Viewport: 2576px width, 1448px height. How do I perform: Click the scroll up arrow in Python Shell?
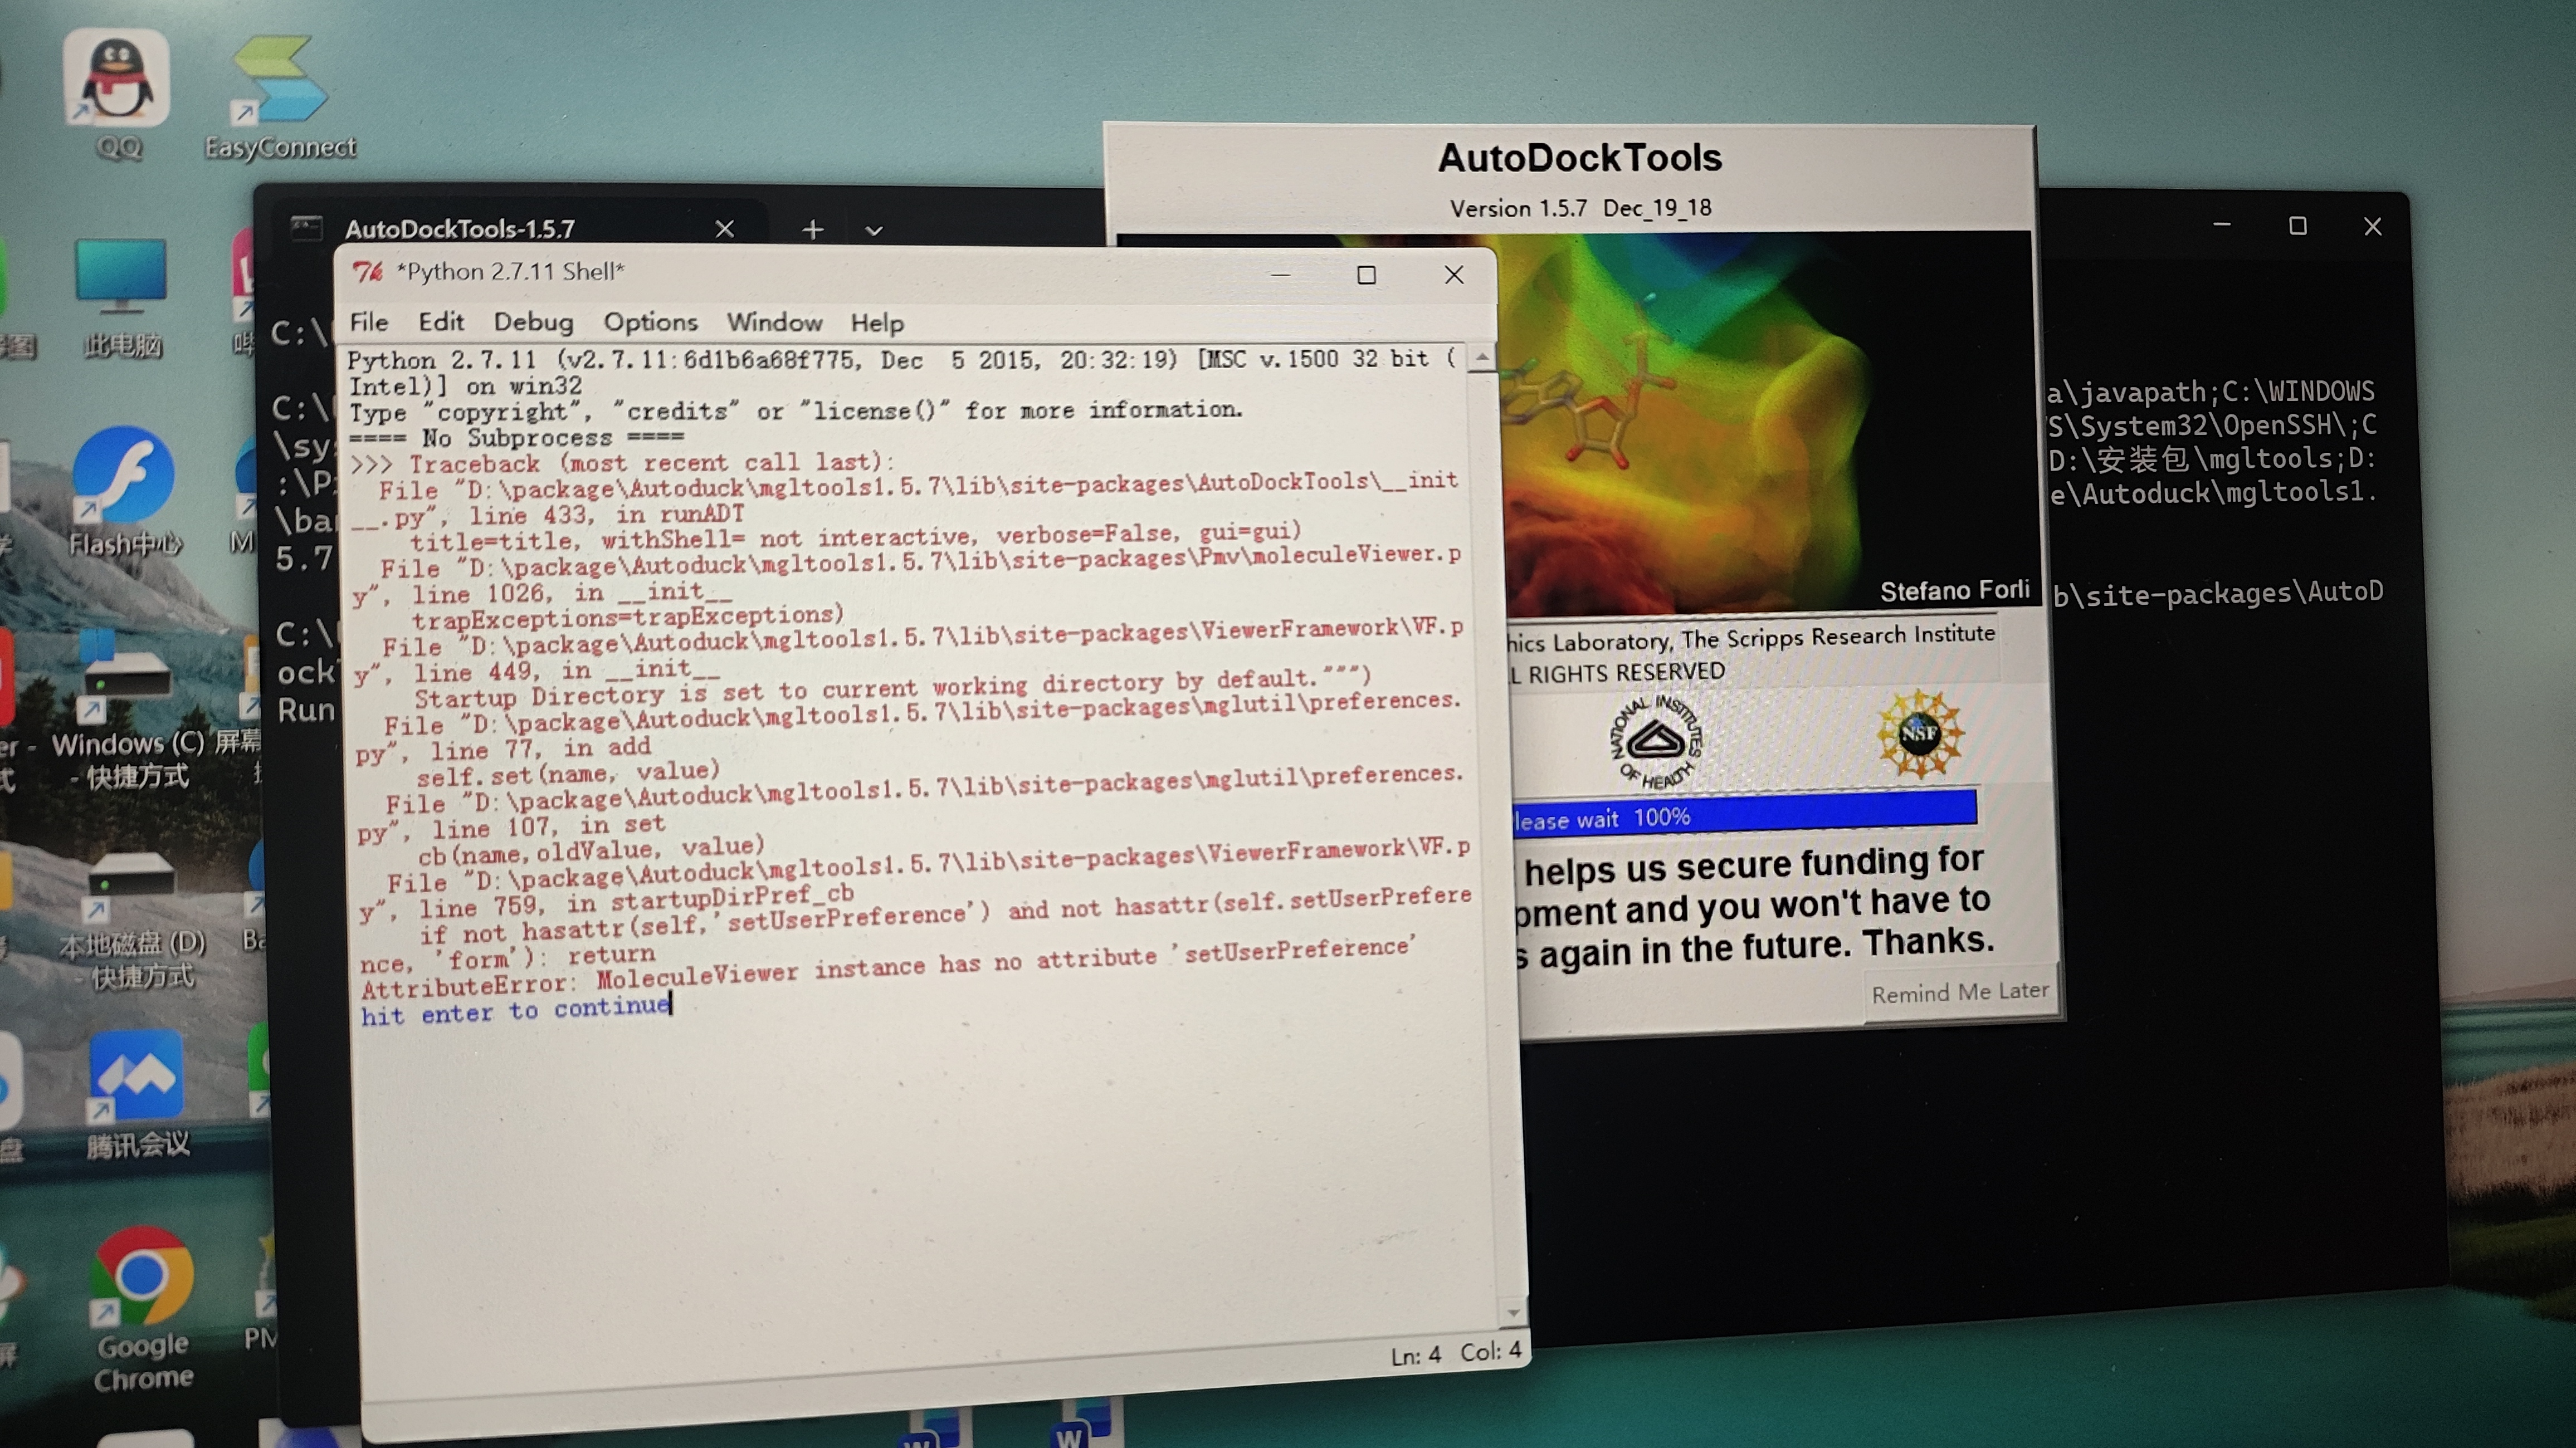tap(1482, 357)
